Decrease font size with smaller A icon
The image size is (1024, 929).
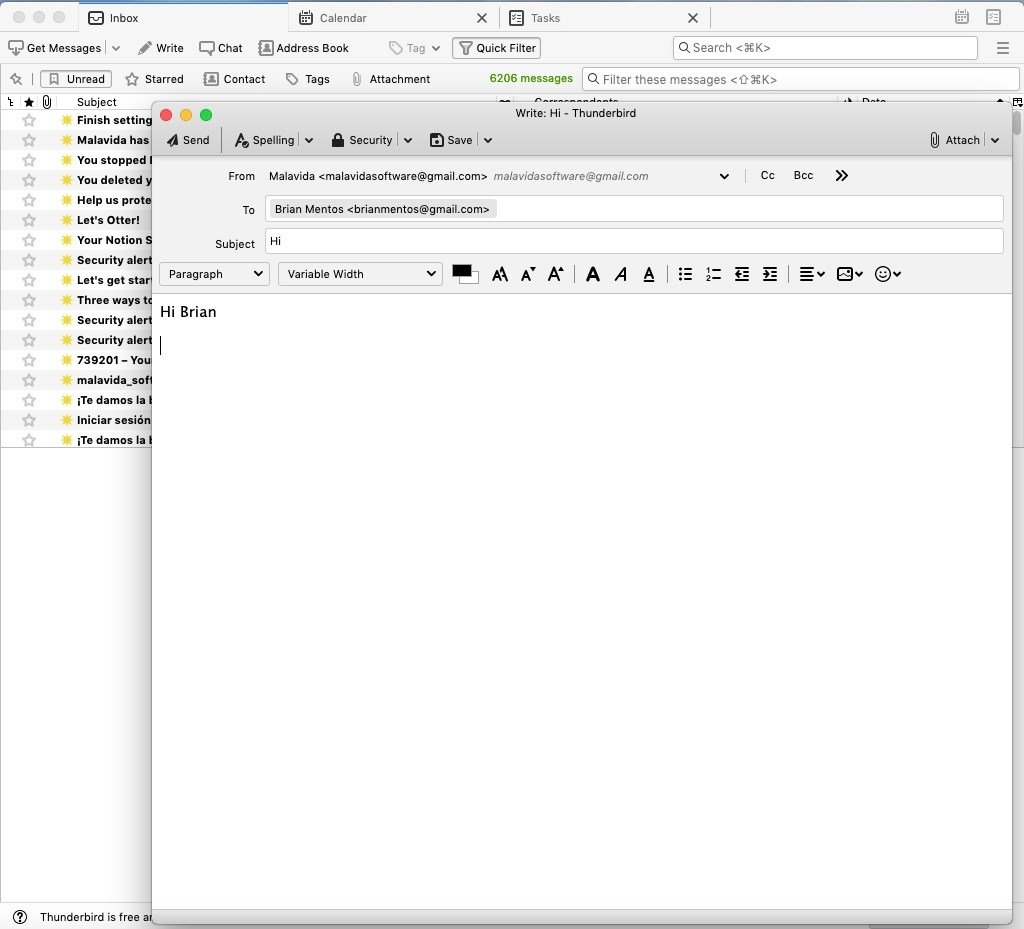coord(528,274)
